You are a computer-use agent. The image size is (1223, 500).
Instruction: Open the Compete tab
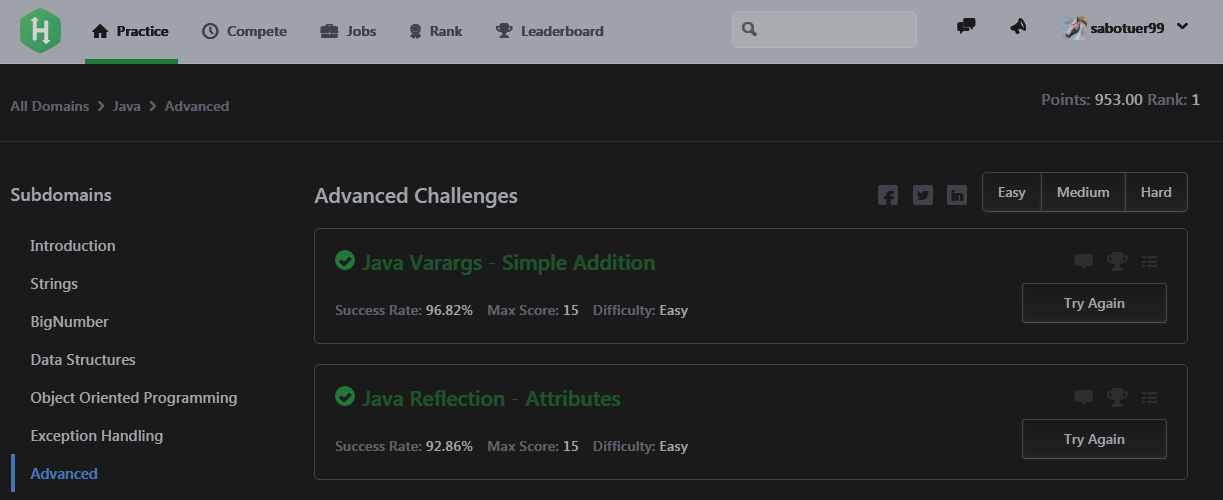(x=244, y=31)
